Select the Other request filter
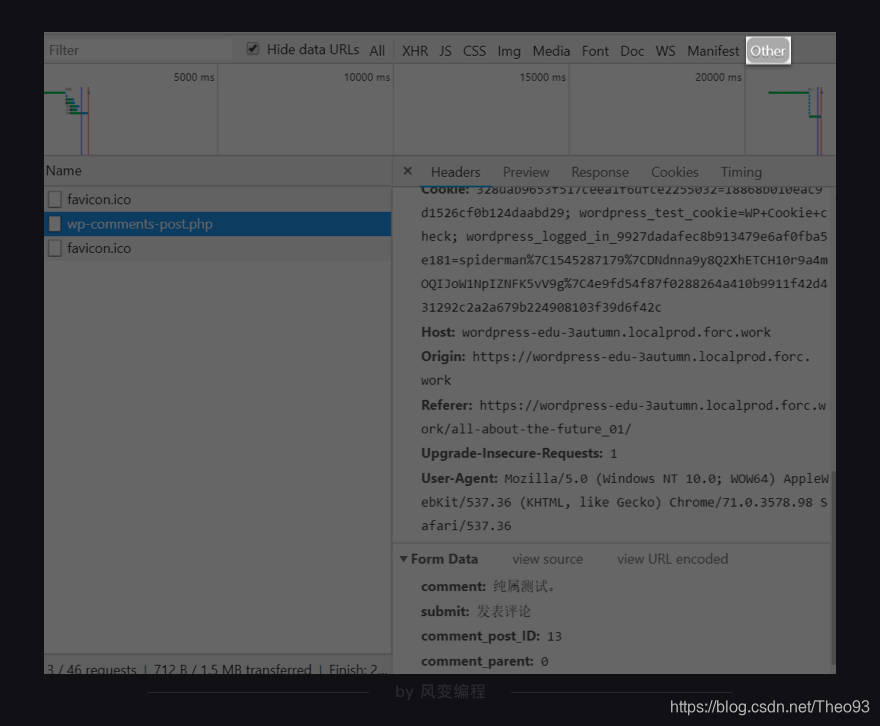This screenshot has height=726, width=880. [768, 51]
